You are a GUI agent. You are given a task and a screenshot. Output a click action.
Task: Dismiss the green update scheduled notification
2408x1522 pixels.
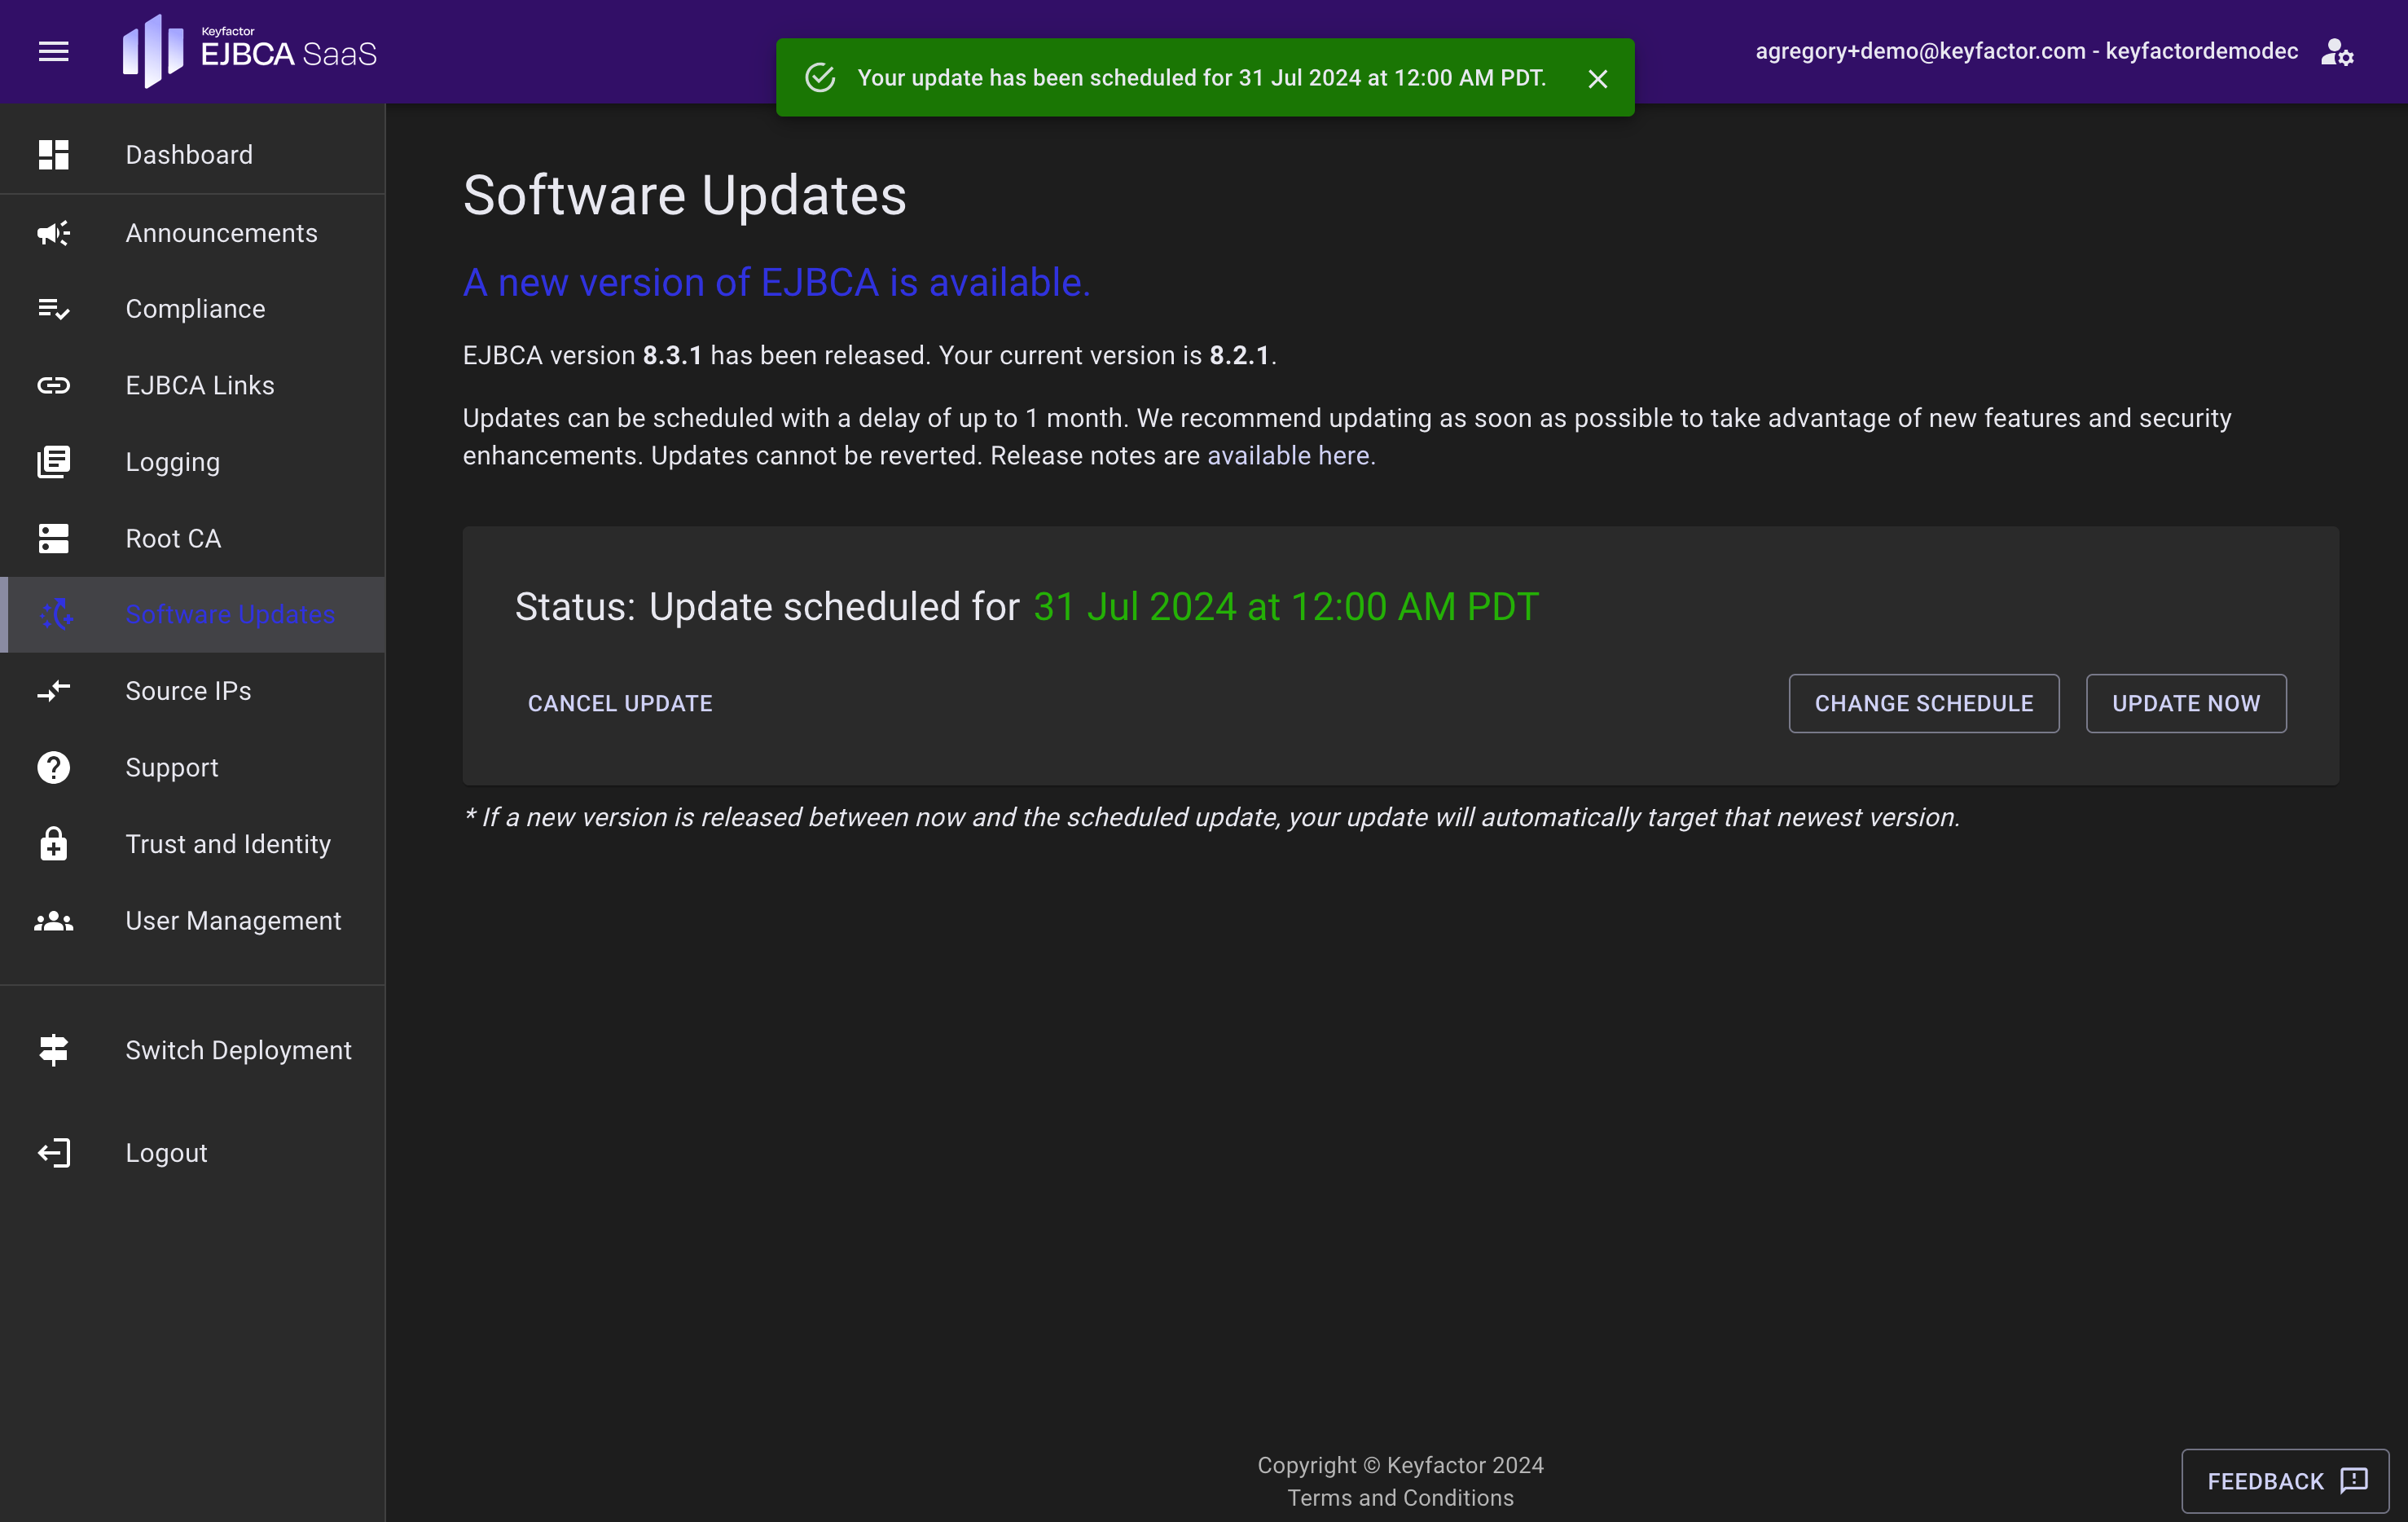[x=1597, y=79]
